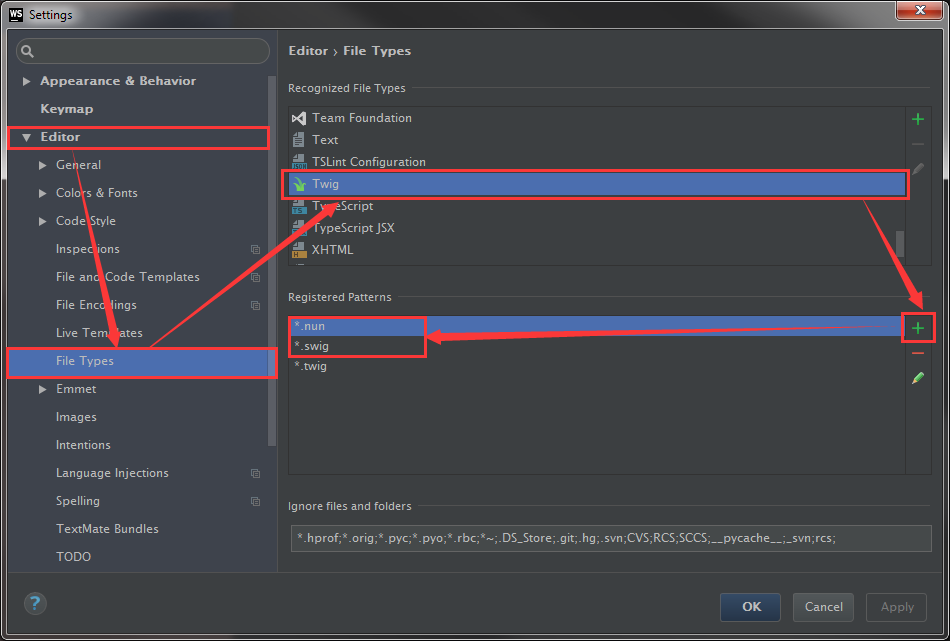This screenshot has height=641, width=950.
Task: Close the Settings window
Action: click(919, 10)
